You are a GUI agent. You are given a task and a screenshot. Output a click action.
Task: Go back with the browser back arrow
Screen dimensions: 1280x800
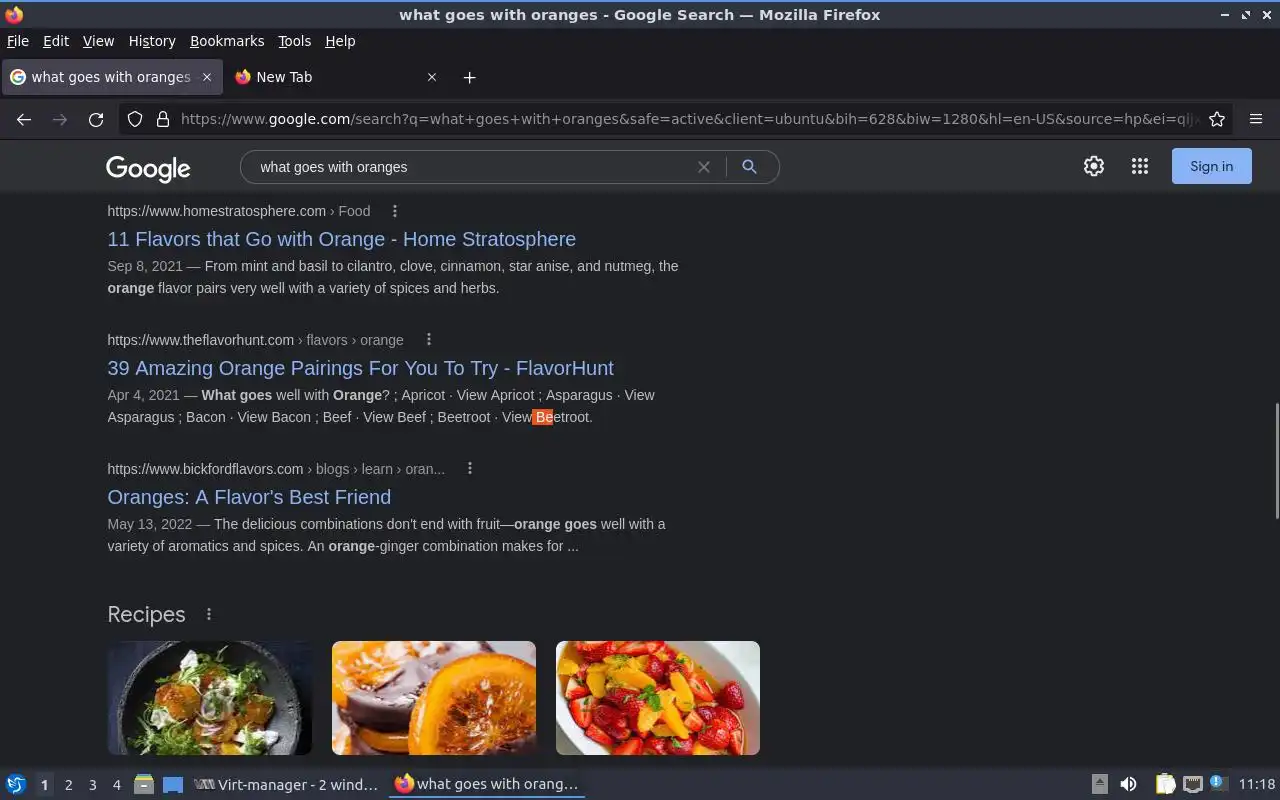pyautogui.click(x=24, y=119)
